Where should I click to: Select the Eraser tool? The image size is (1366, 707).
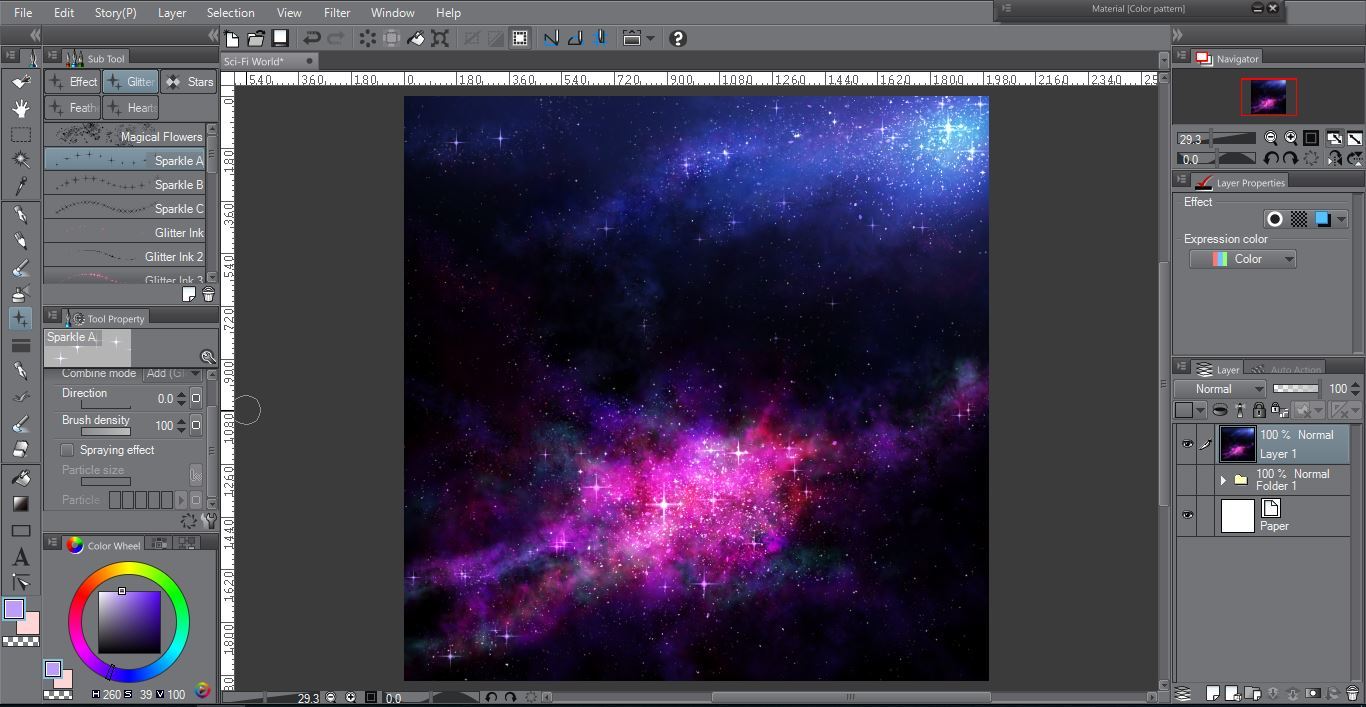[x=20, y=450]
